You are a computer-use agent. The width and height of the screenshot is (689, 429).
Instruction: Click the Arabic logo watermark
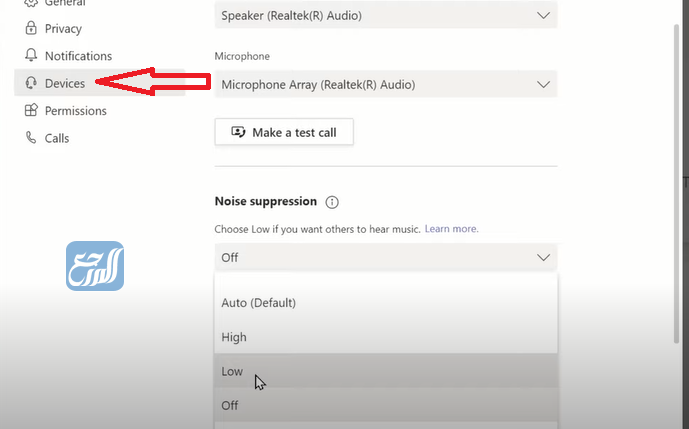(95, 266)
